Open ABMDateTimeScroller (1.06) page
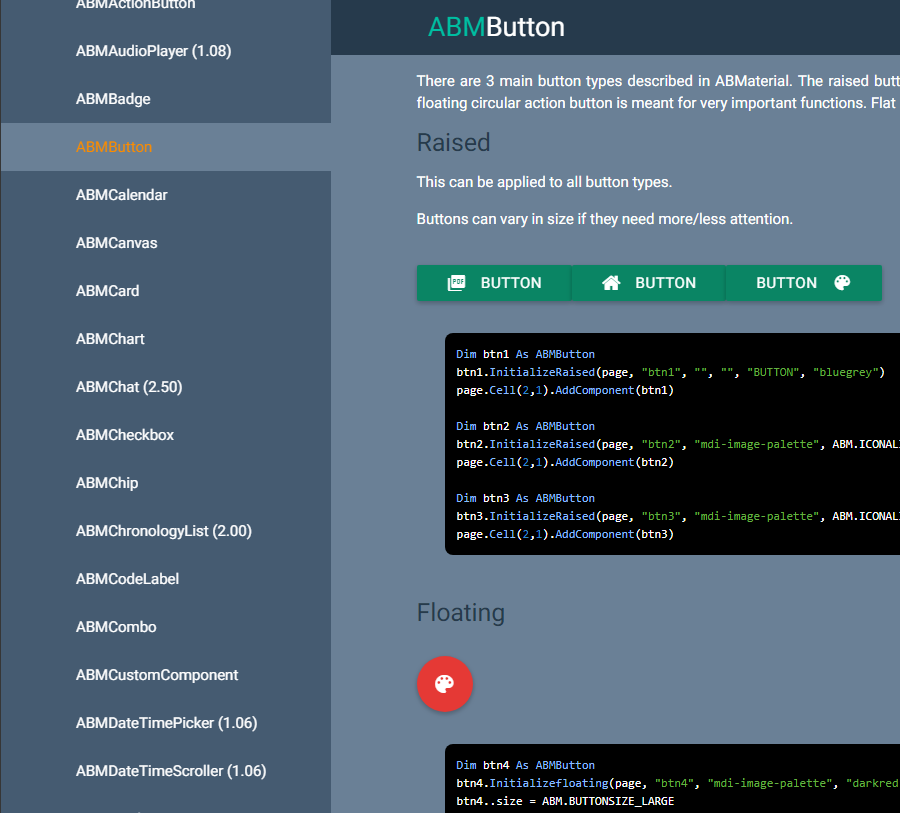Image resolution: width=900 pixels, height=813 pixels. [x=170, y=771]
